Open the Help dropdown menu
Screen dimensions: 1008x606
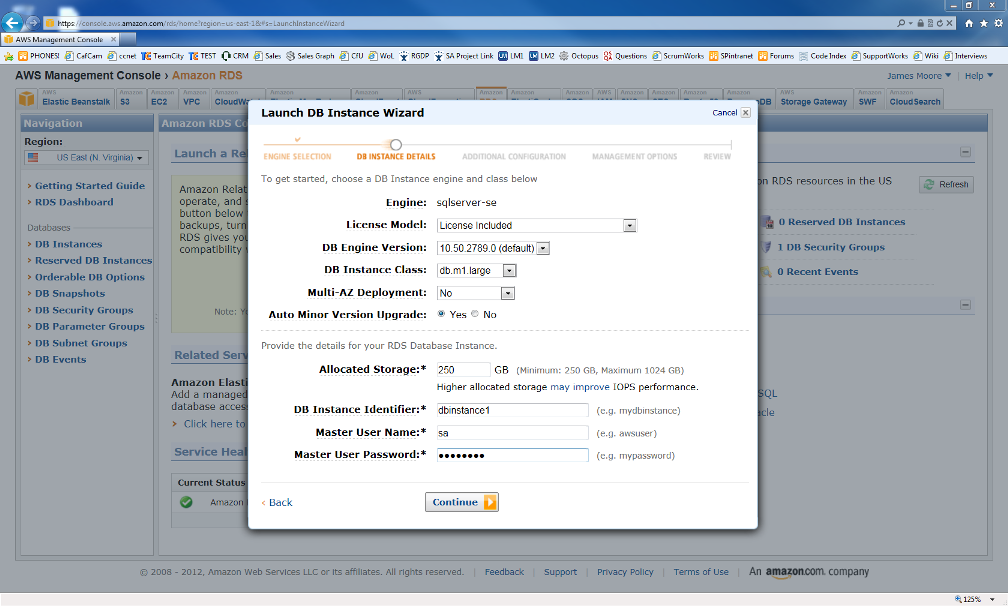(979, 76)
